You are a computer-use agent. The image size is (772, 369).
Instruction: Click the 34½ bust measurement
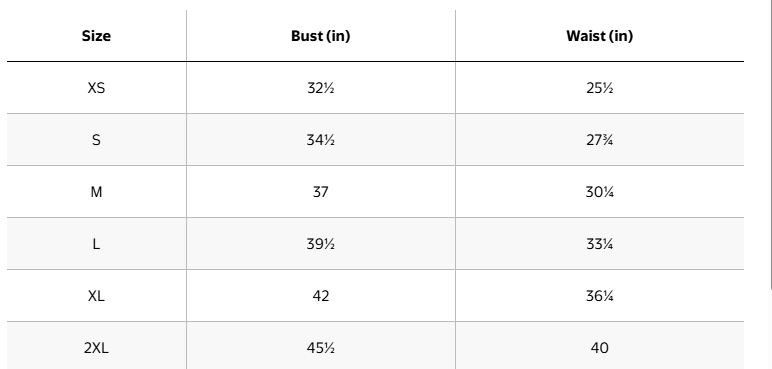tap(321, 140)
